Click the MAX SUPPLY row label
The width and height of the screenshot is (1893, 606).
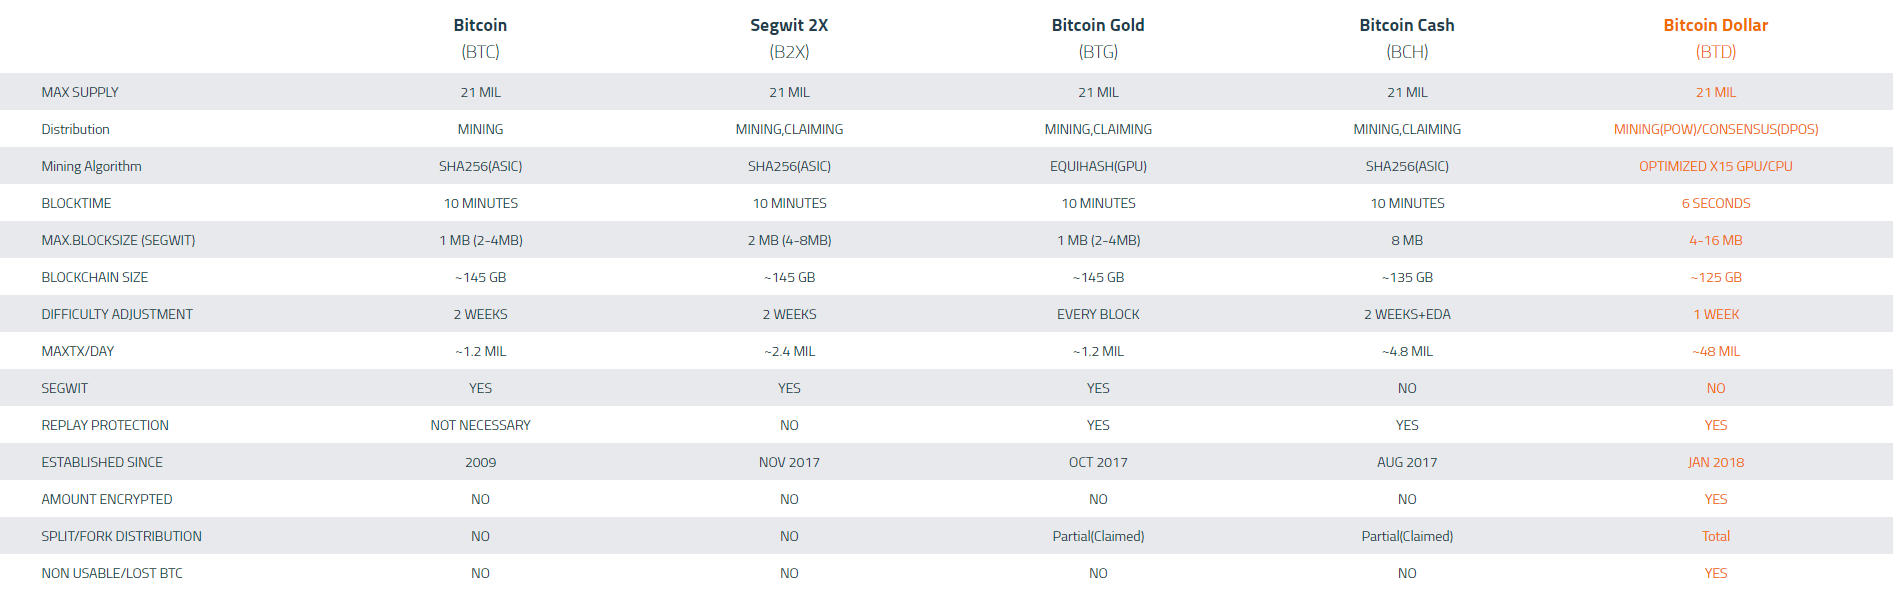pos(80,92)
